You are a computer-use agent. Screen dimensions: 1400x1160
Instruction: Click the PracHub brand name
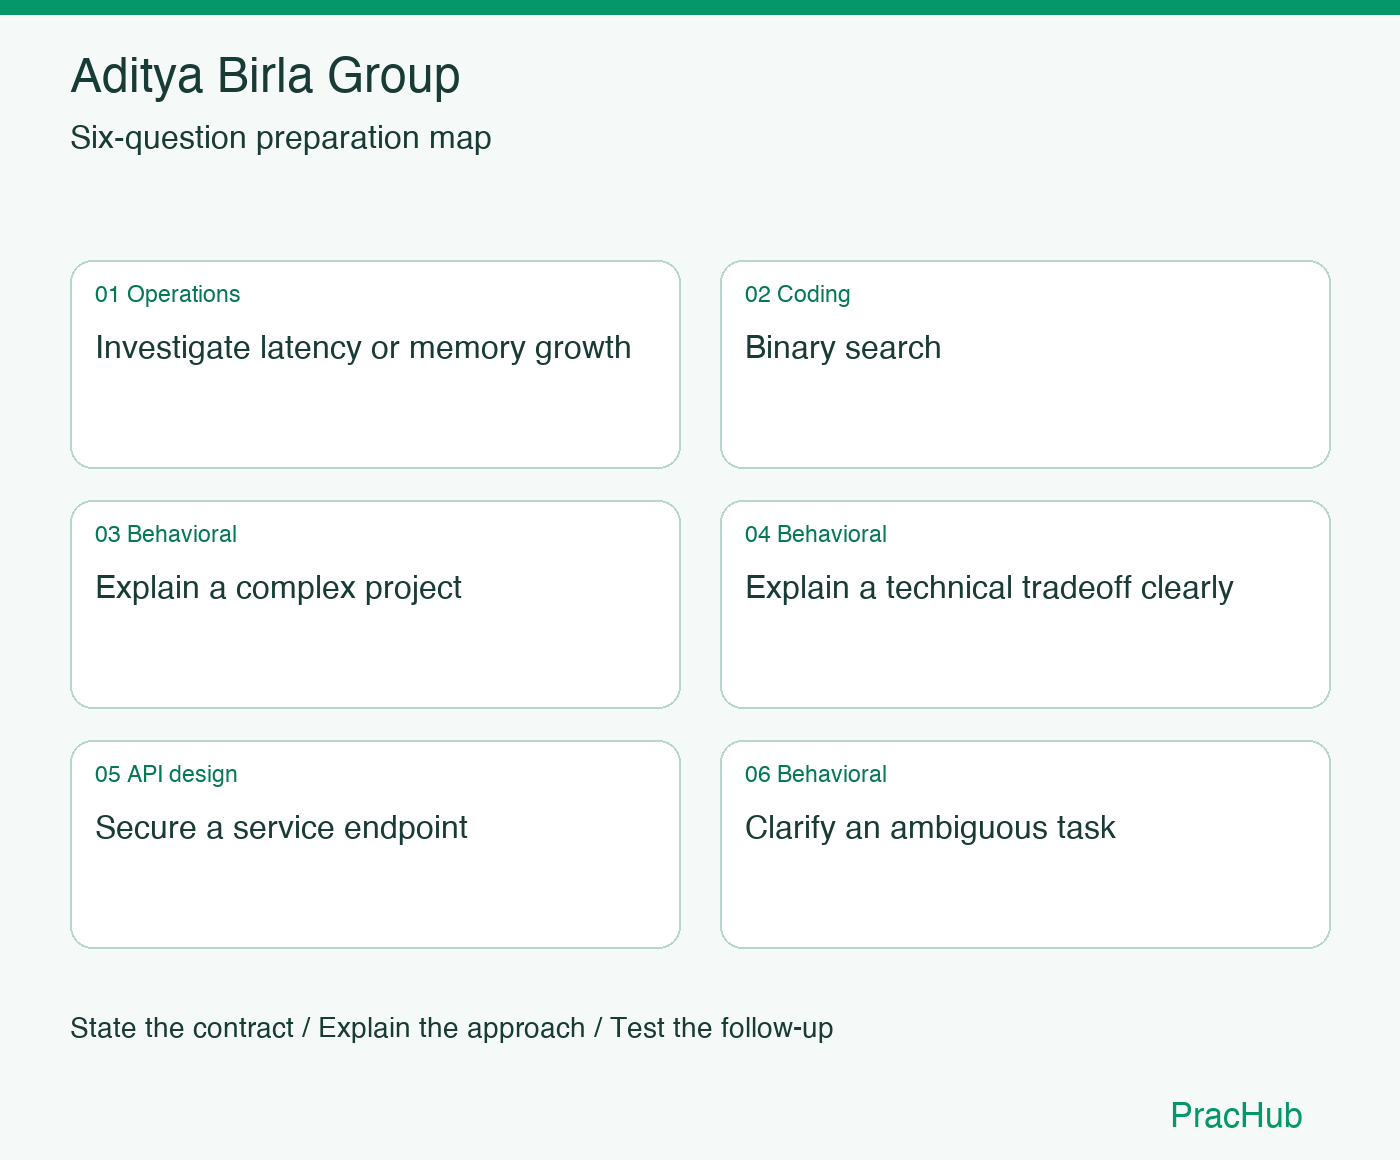click(1236, 1116)
